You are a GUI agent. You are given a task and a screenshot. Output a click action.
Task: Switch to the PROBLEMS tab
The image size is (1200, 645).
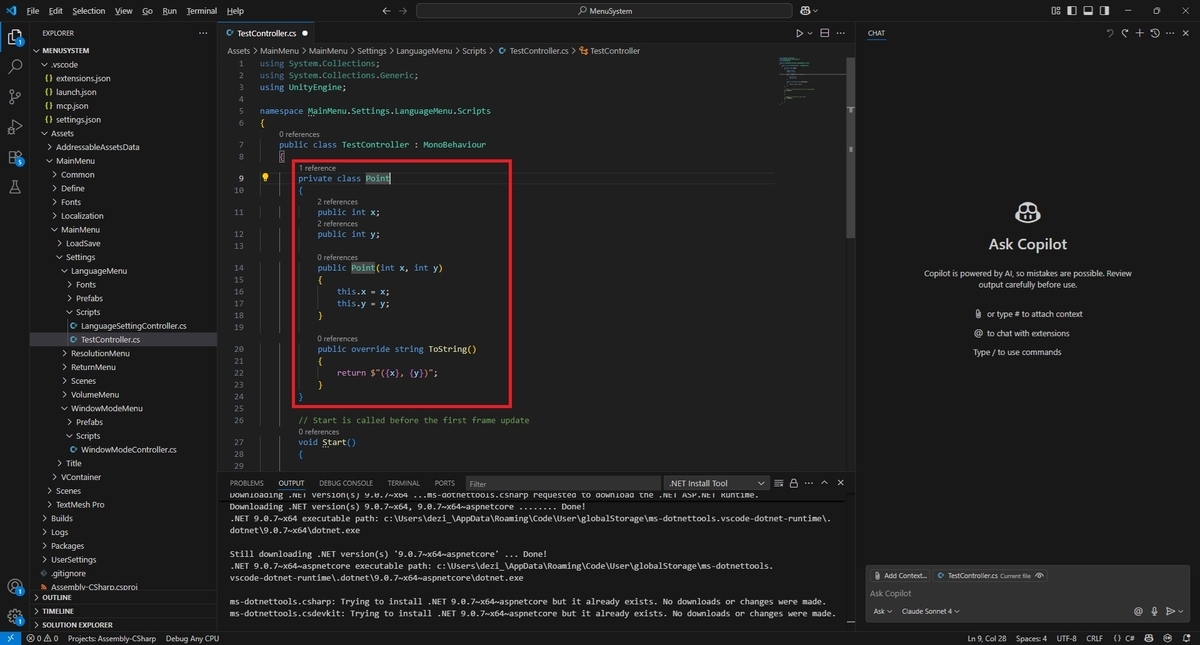coord(247,483)
